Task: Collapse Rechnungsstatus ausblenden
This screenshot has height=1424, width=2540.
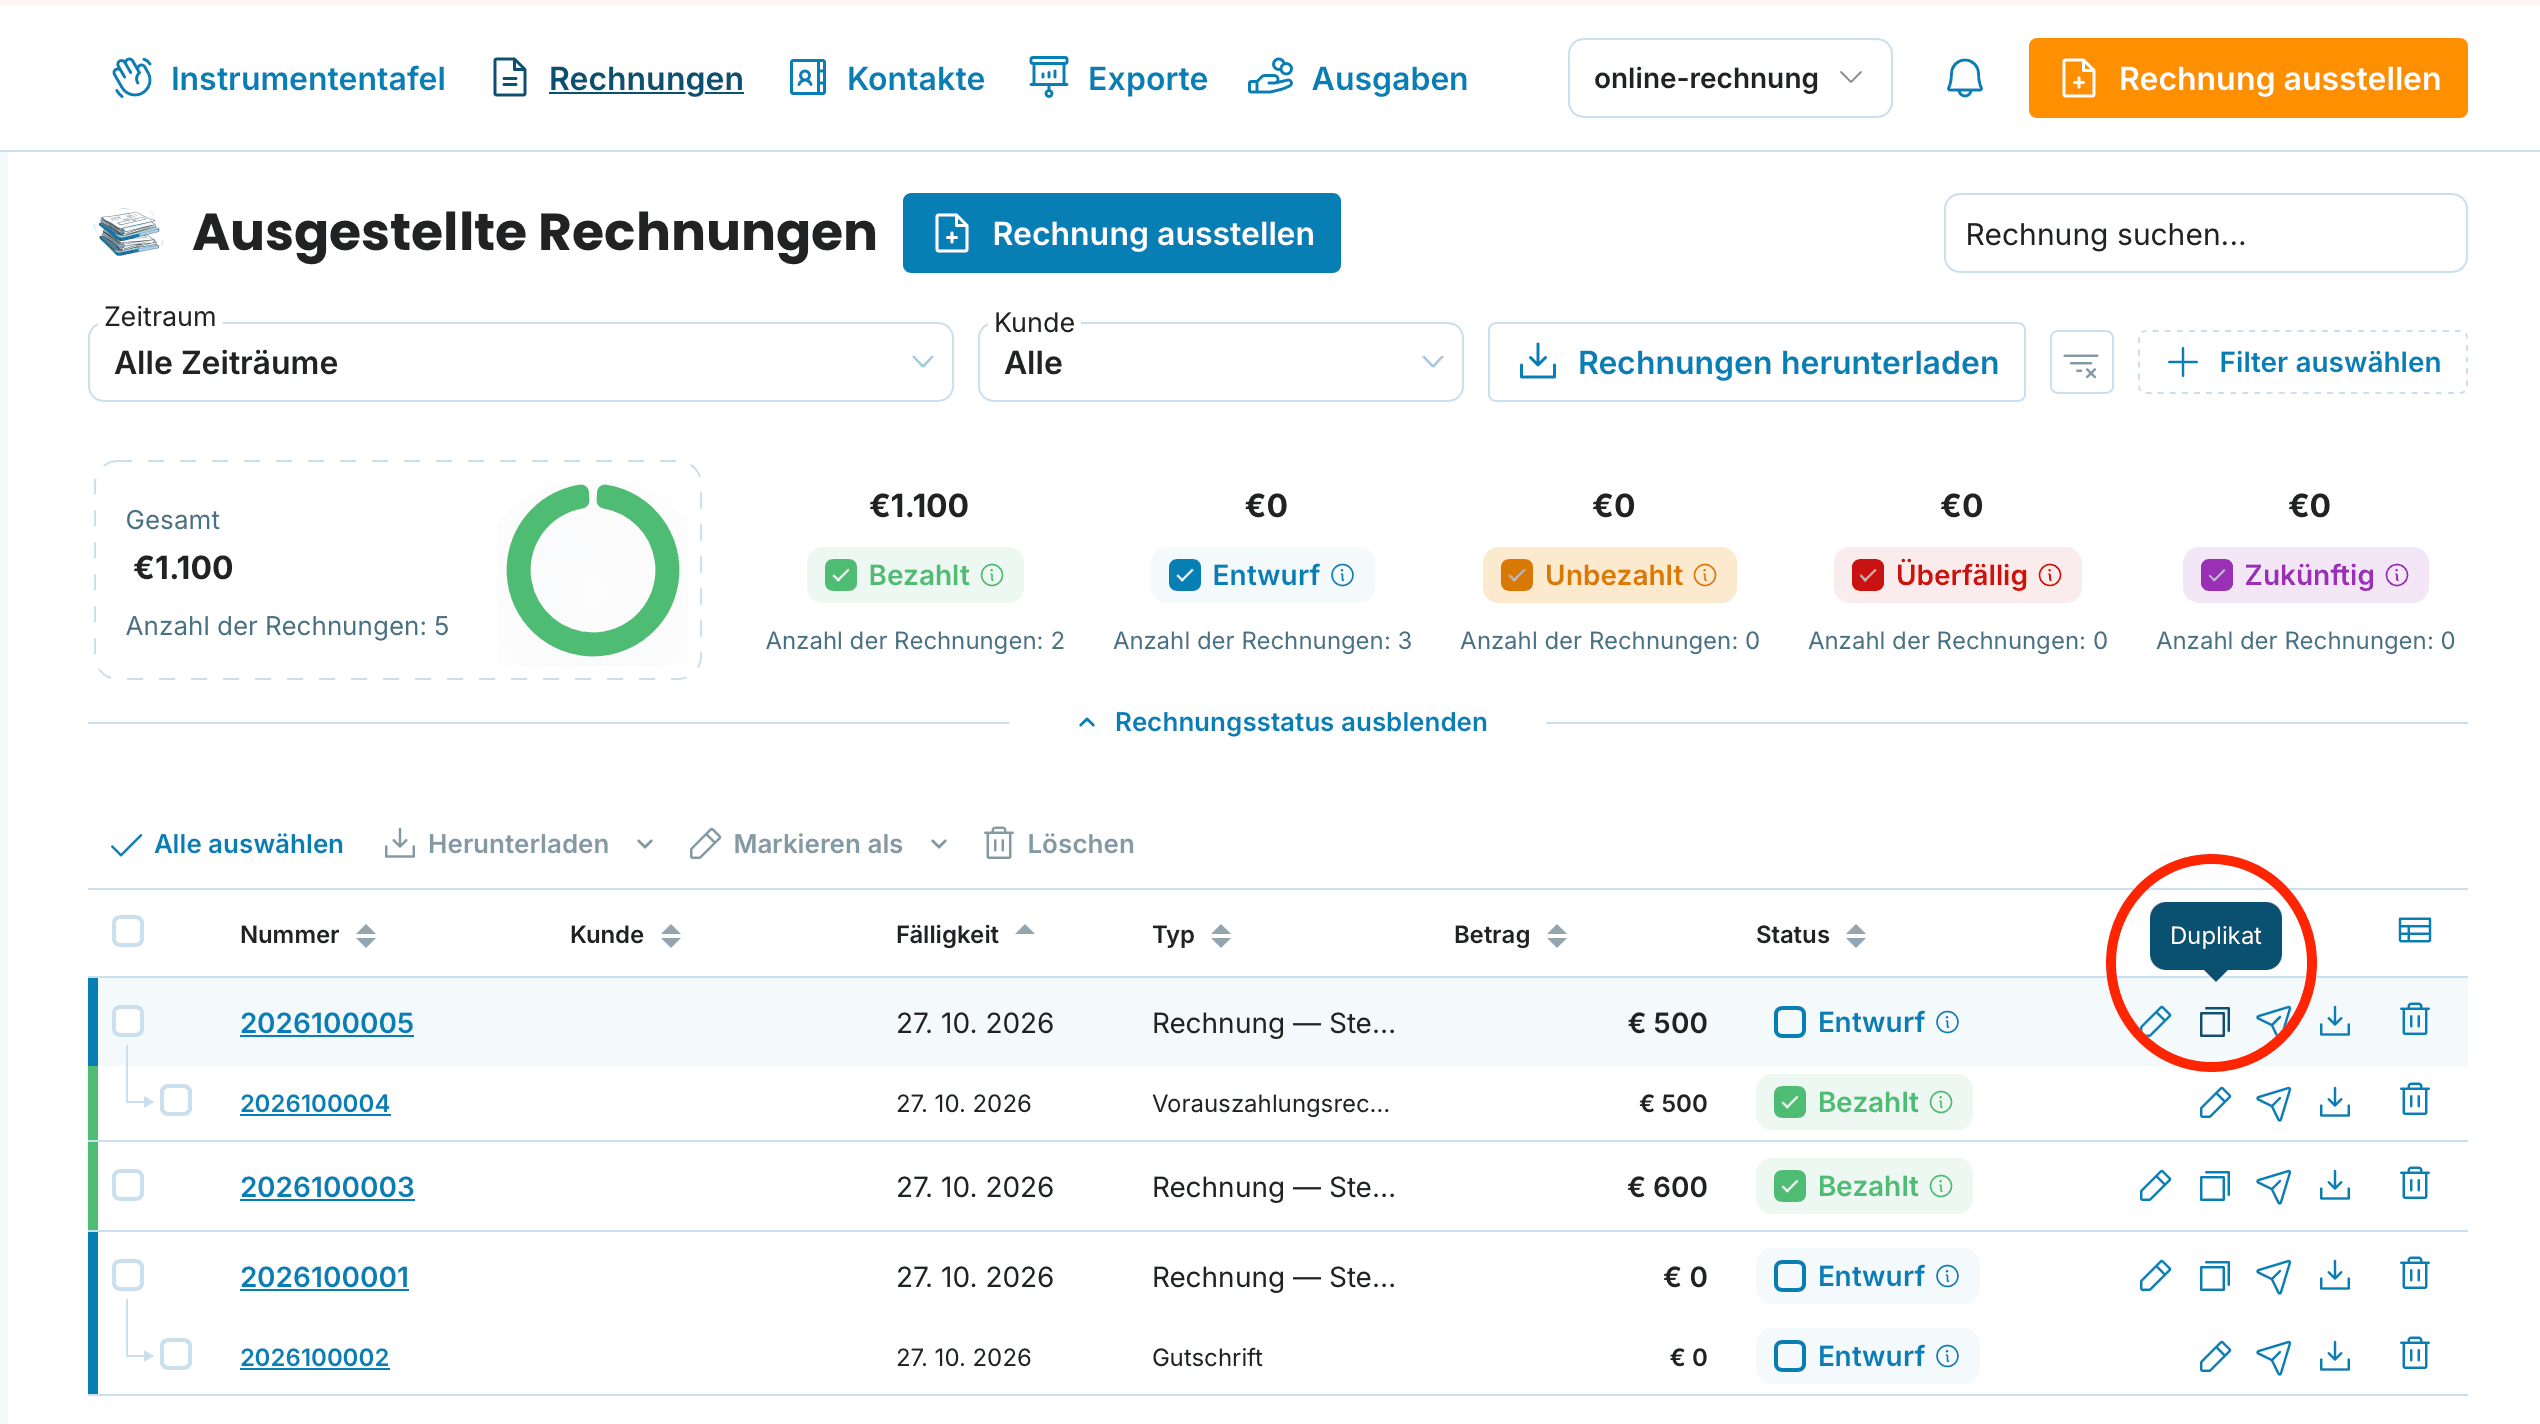Action: tap(1282, 722)
